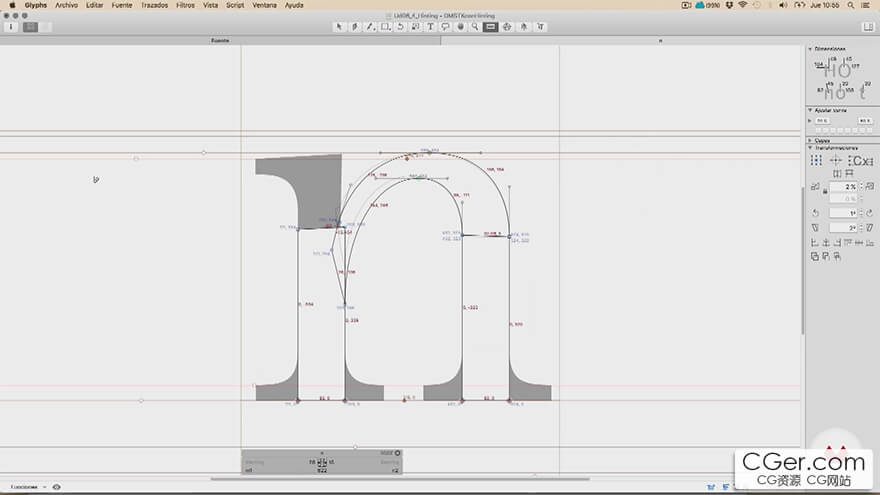
Task: Click the rotation angle field
Action: click(x=844, y=213)
